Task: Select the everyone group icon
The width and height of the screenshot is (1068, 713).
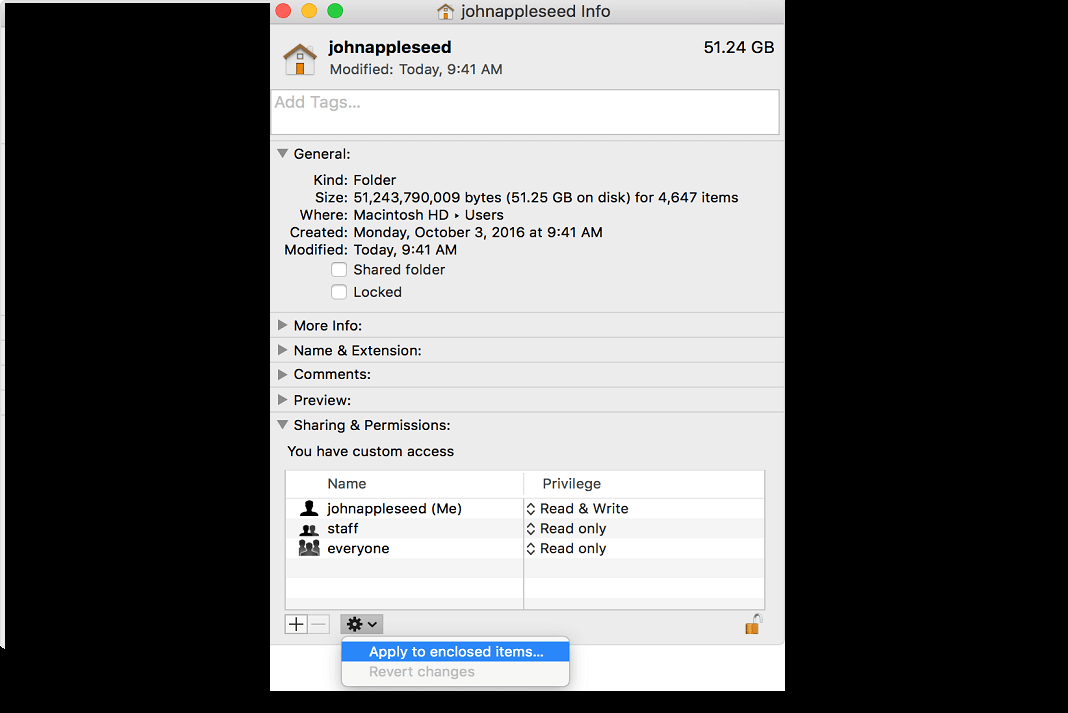Action: click(x=309, y=548)
